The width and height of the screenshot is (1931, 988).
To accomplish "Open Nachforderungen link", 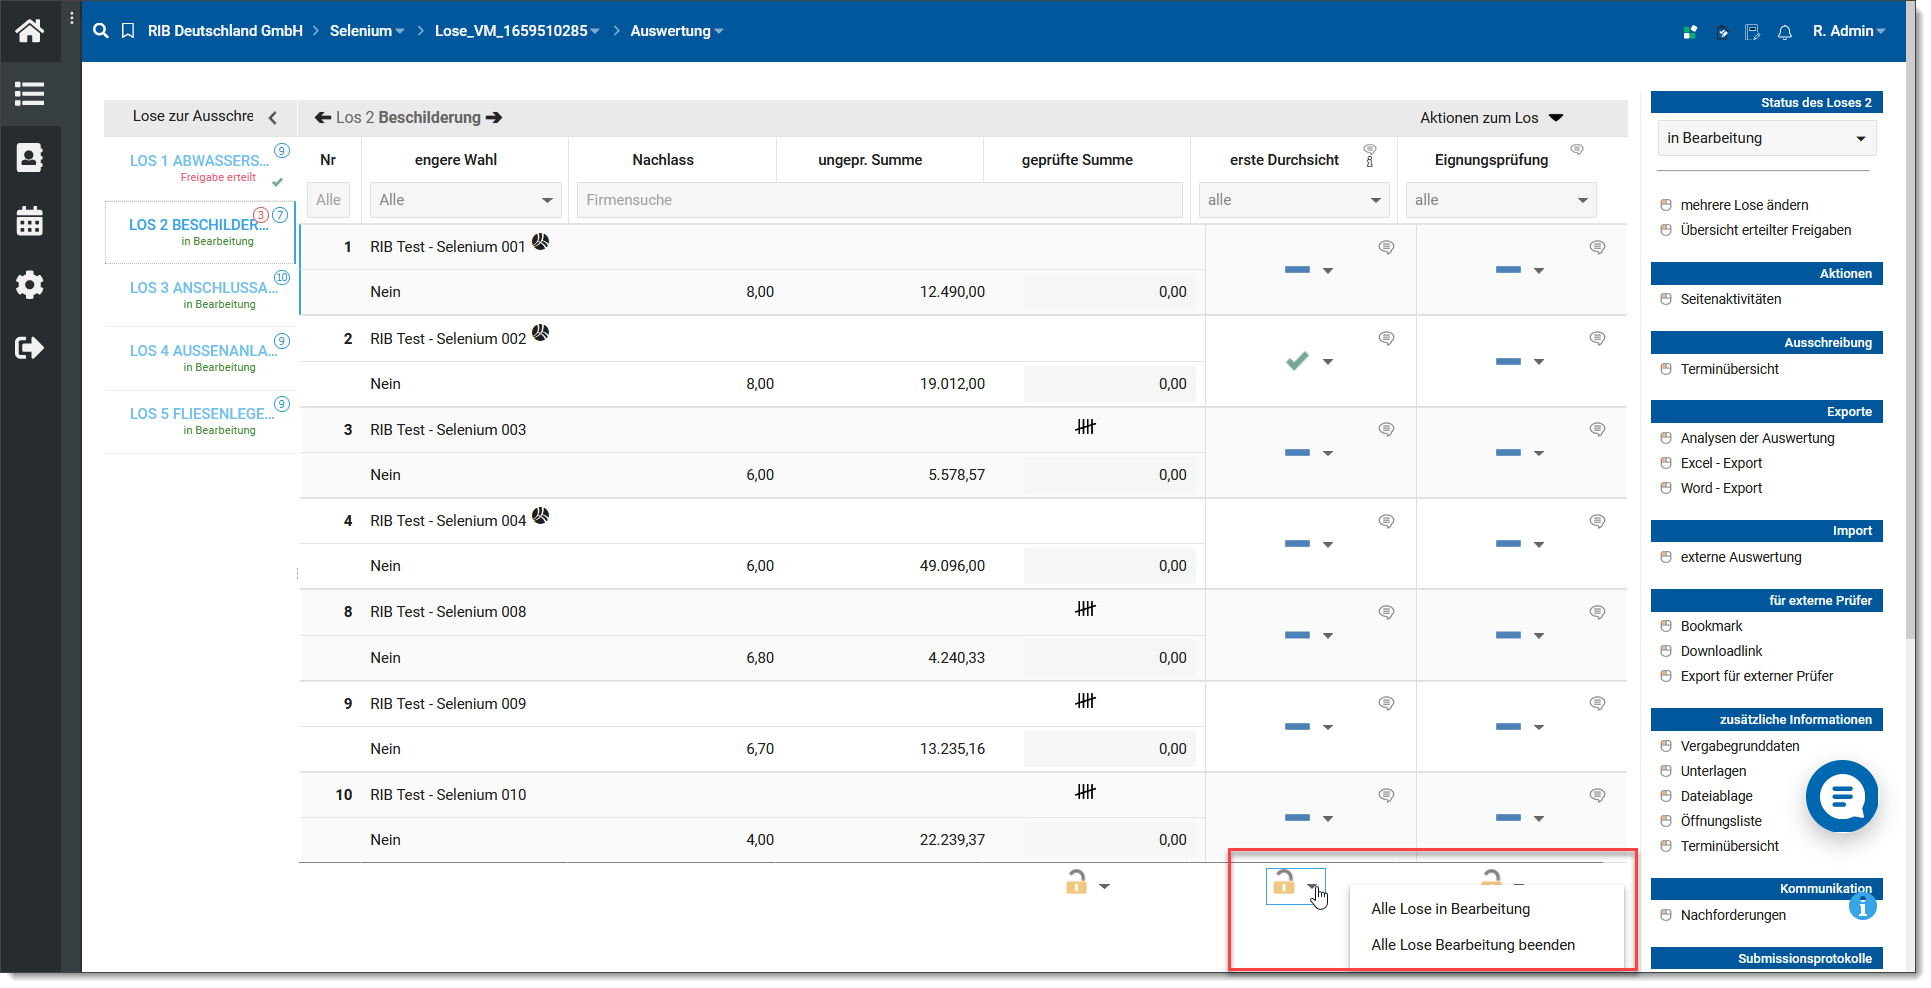I will (x=1733, y=915).
